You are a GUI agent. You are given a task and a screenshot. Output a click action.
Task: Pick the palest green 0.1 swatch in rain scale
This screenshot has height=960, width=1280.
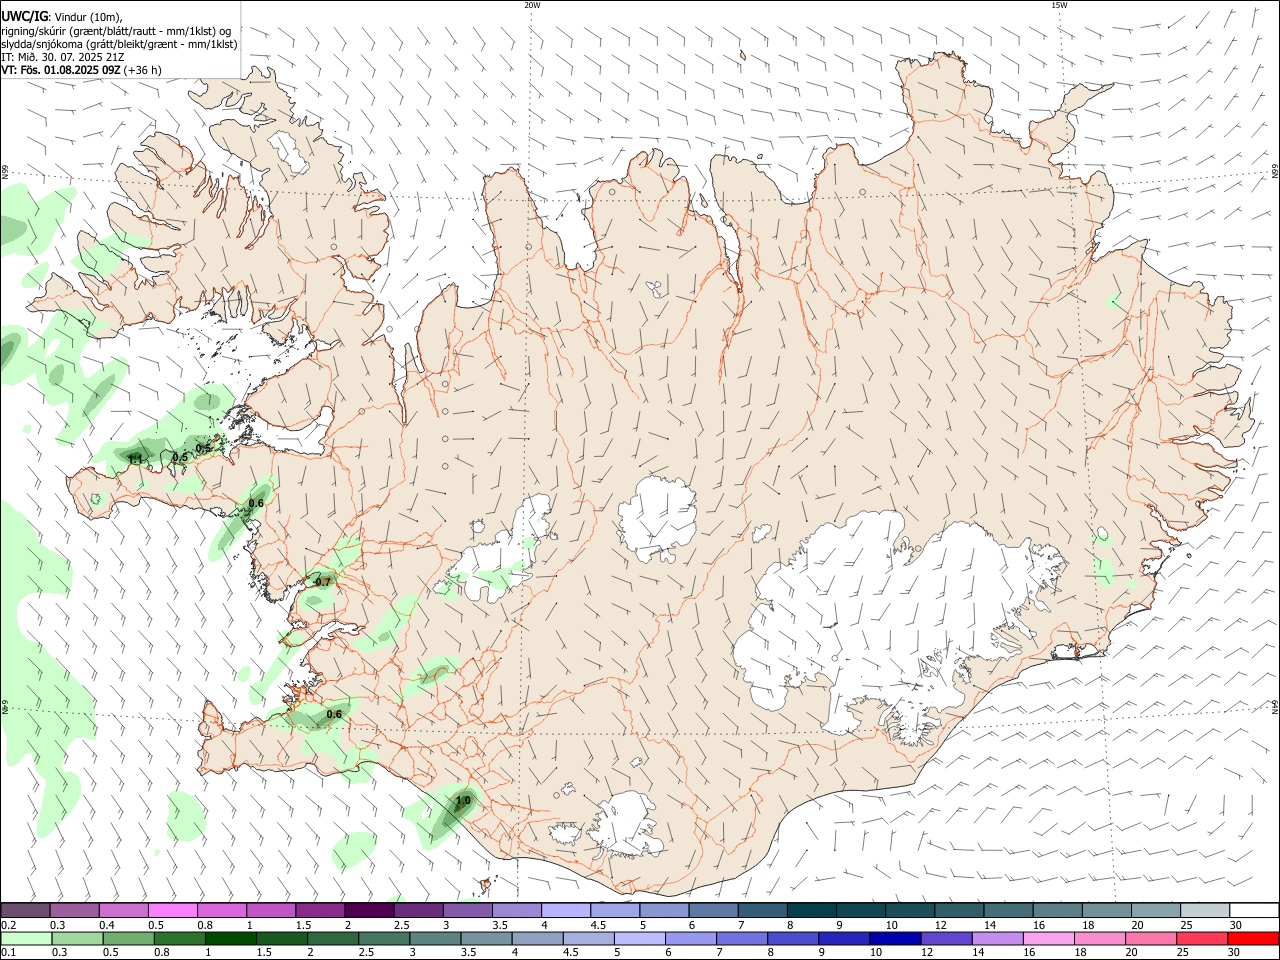[x=26, y=939]
